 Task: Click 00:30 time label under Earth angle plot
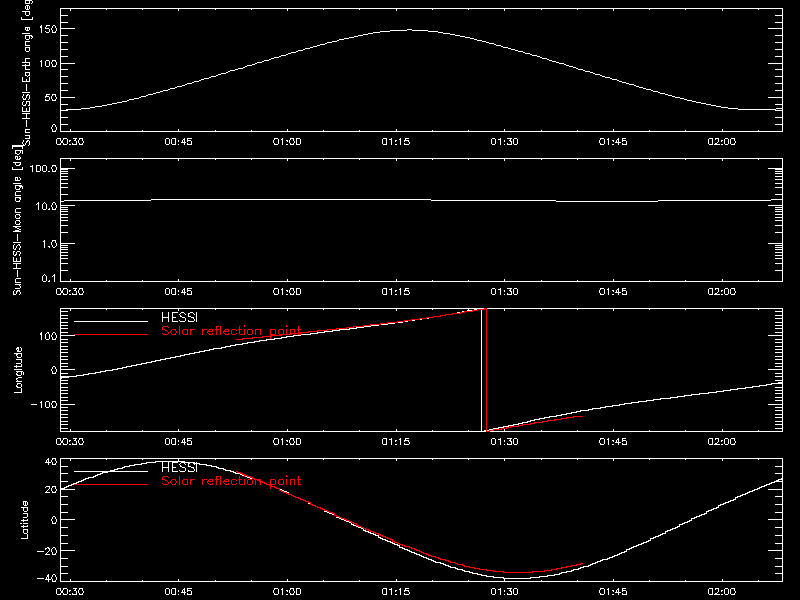pos(70,142)
